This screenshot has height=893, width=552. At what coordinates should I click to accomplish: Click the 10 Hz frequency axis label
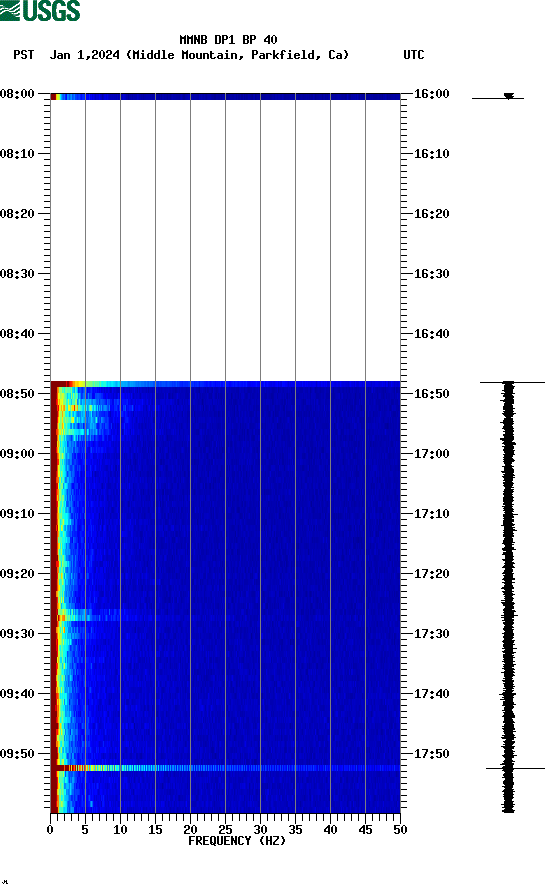[120, 830]
